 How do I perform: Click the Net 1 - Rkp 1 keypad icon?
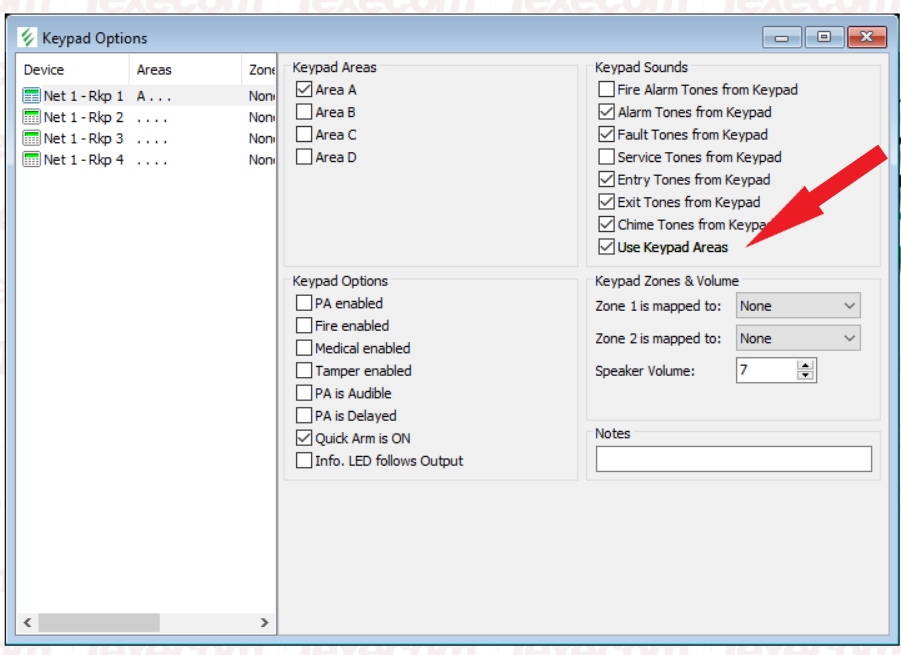(x=32, y=96)
